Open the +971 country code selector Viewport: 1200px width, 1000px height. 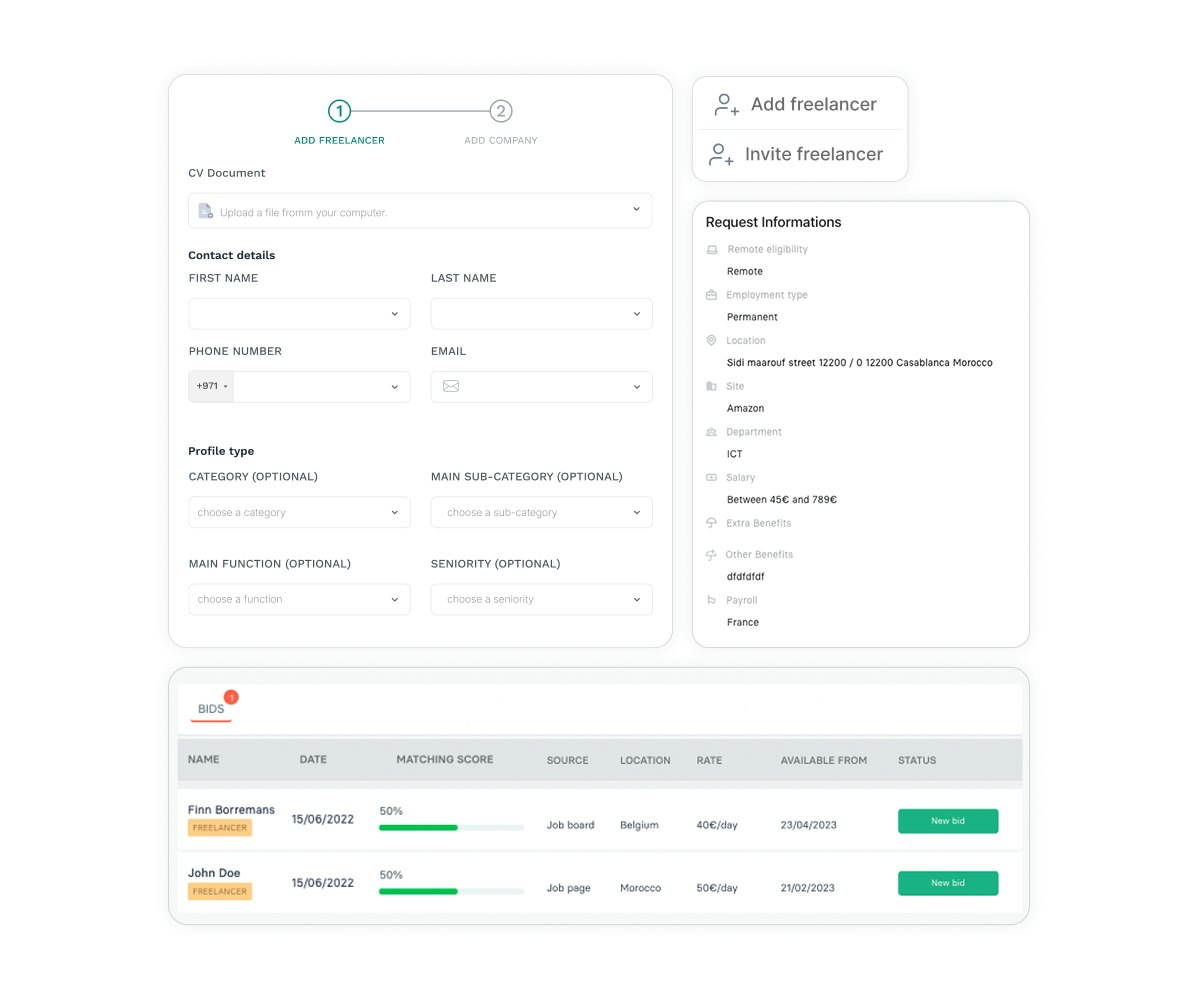(211, 387)
